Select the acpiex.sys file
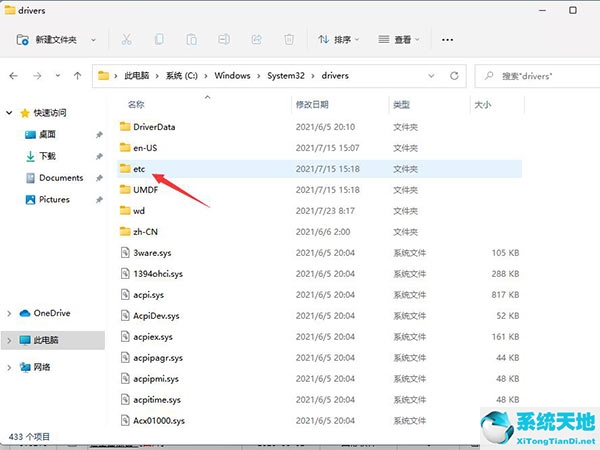This screenshot has height=450, width=600. (320, 337)
